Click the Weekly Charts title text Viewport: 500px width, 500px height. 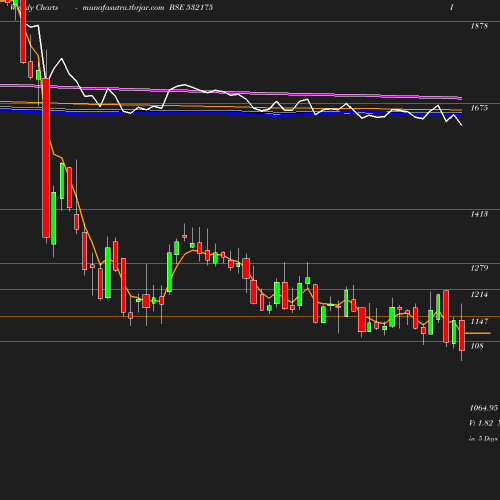(x=34, y=7)
